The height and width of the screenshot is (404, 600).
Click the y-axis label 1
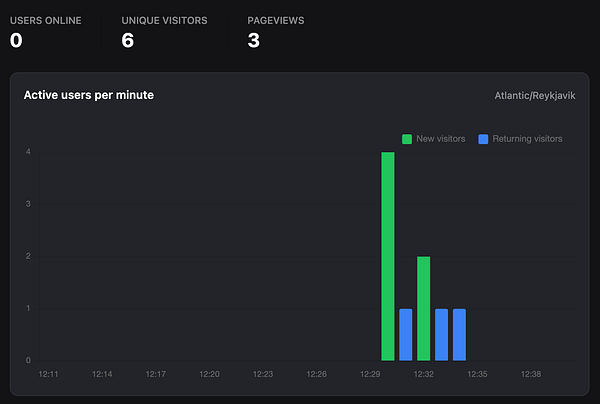coord(28,308)
